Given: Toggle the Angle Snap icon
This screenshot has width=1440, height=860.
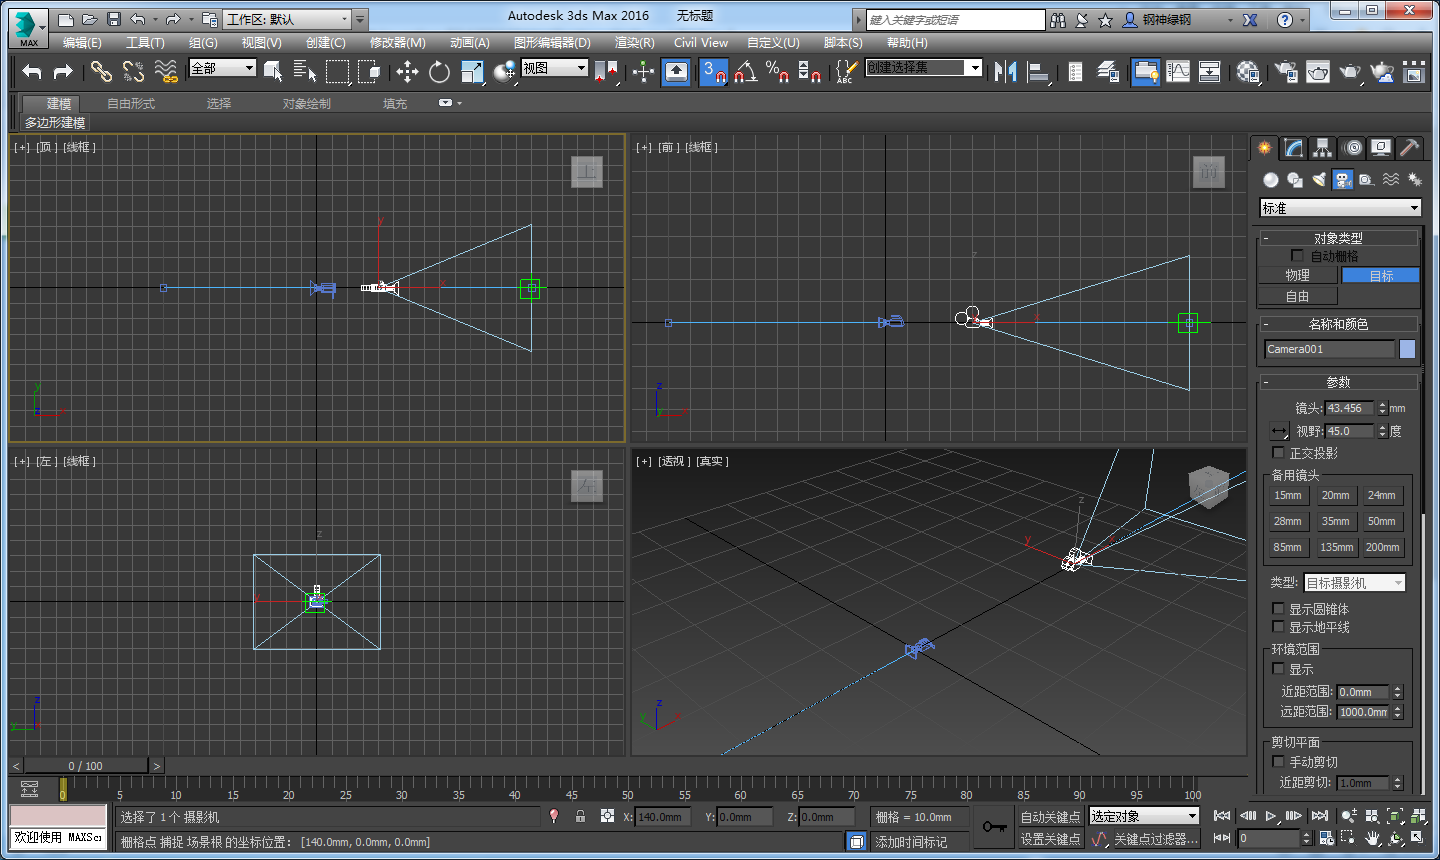Looking at the screenshot, I should [746, 71].
